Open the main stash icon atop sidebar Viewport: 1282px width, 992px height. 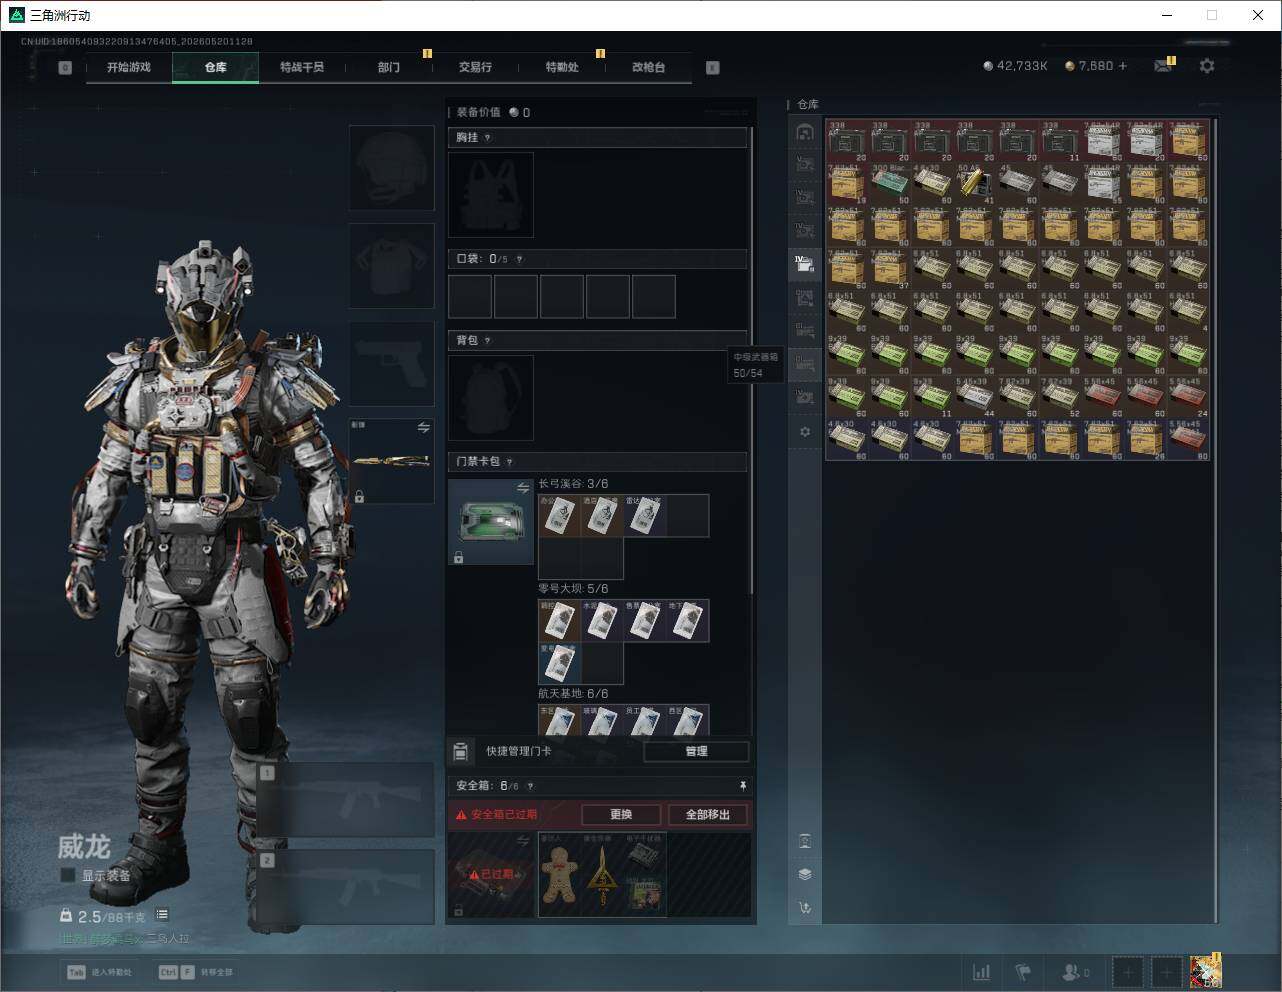pos(805,132)
